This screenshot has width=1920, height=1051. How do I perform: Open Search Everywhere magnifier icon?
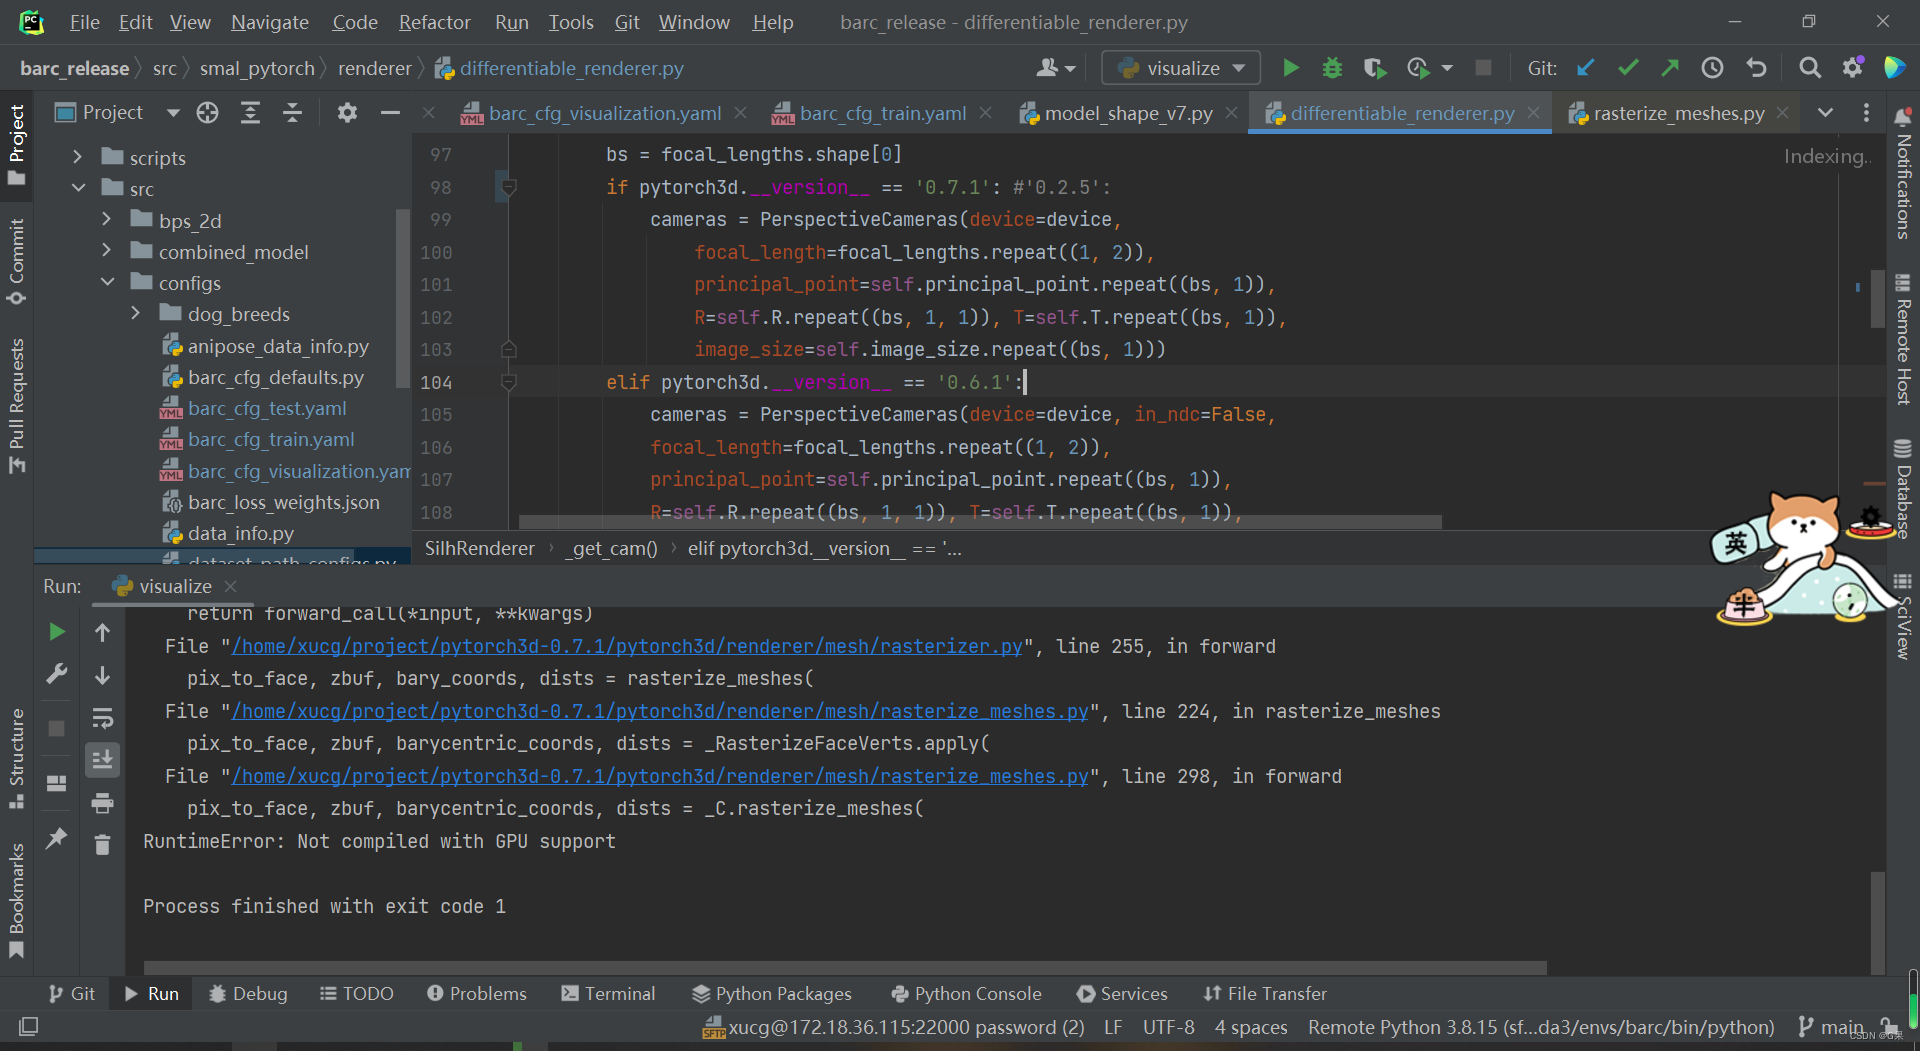click(x=1809, y=68)
